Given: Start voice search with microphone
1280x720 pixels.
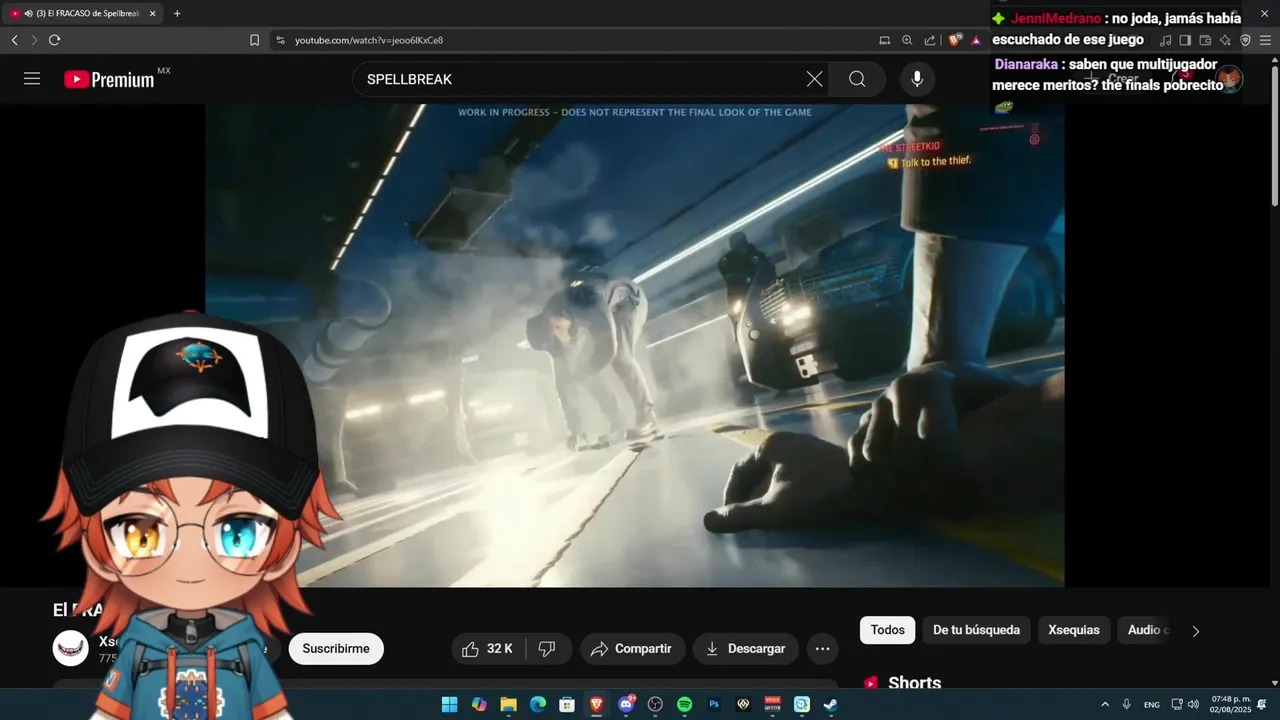Looking at the screenshot, I should 917,79.
